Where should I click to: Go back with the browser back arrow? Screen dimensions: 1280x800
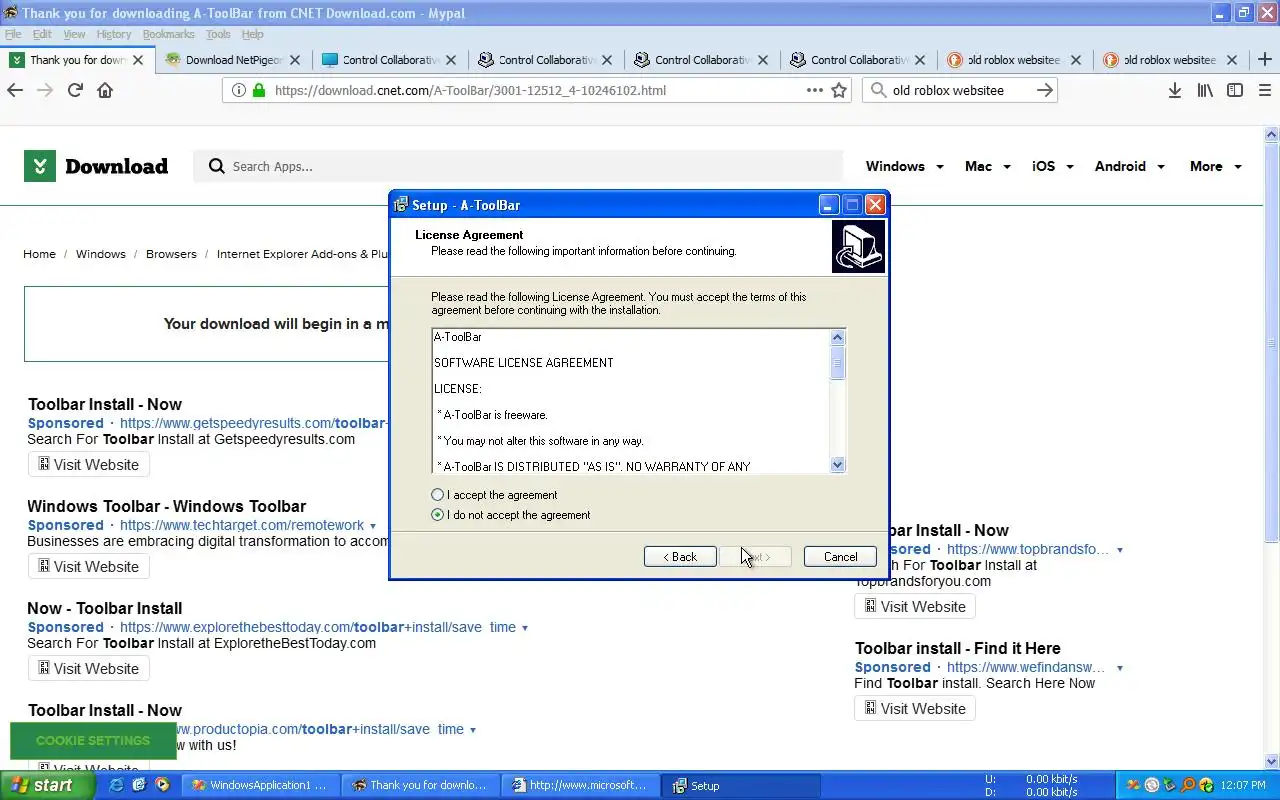[15, 90]
